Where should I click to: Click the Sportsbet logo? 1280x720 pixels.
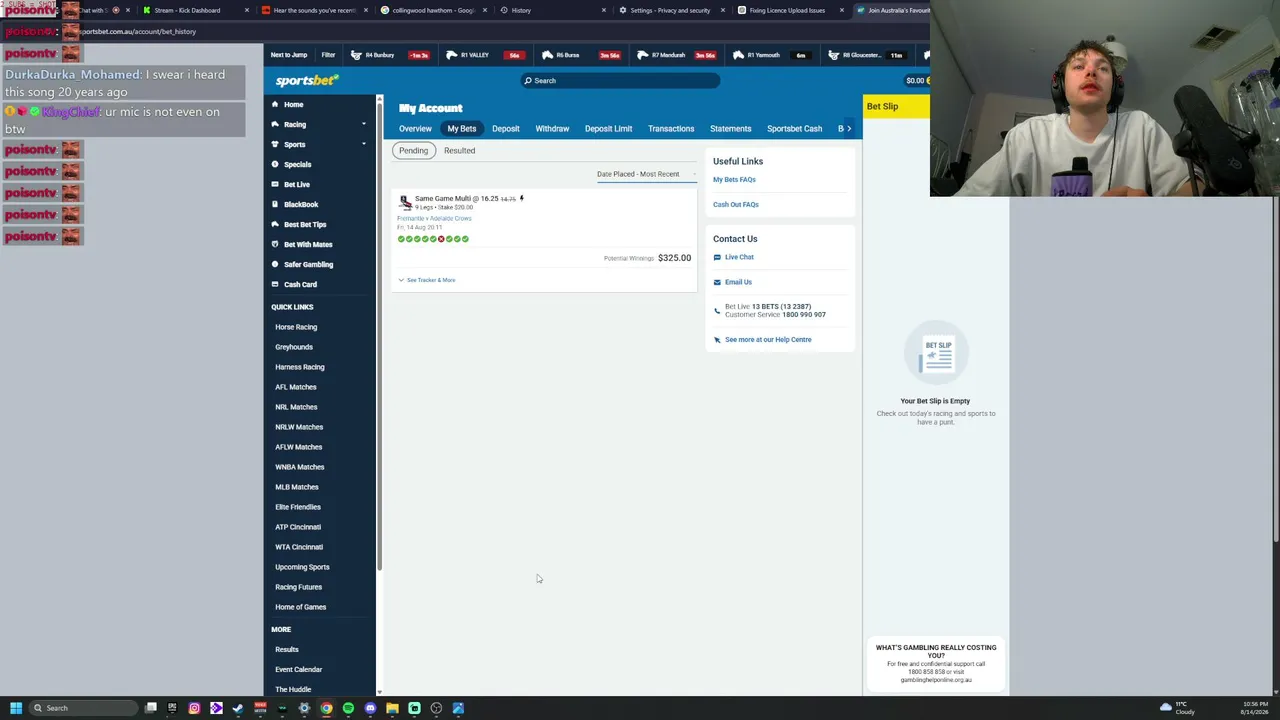[x=307, y=80]
